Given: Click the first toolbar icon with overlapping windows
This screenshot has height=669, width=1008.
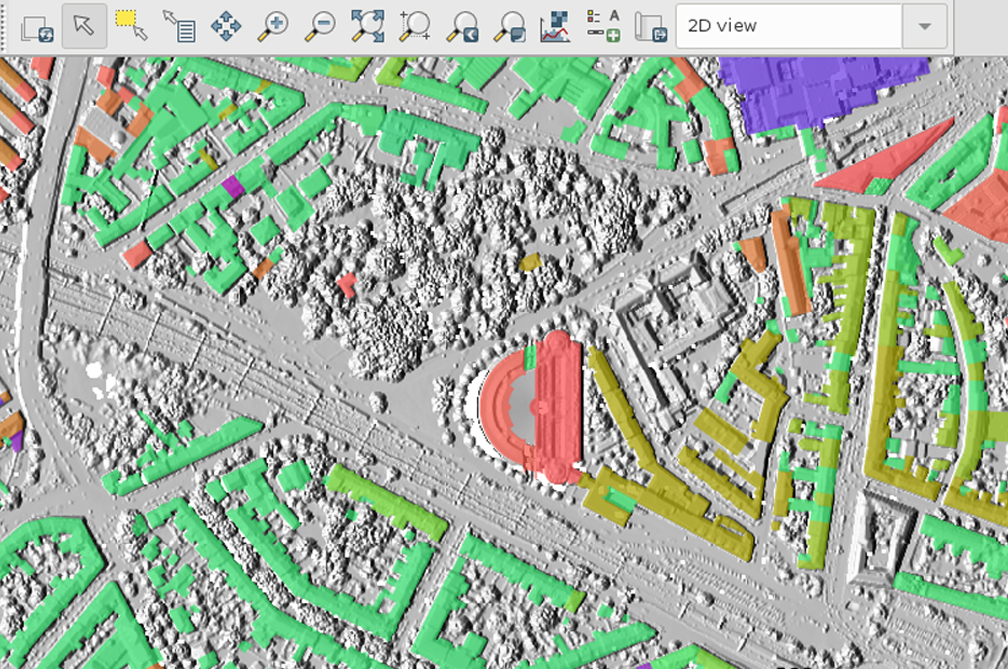Looking at the screenshot, I should 38,26.
